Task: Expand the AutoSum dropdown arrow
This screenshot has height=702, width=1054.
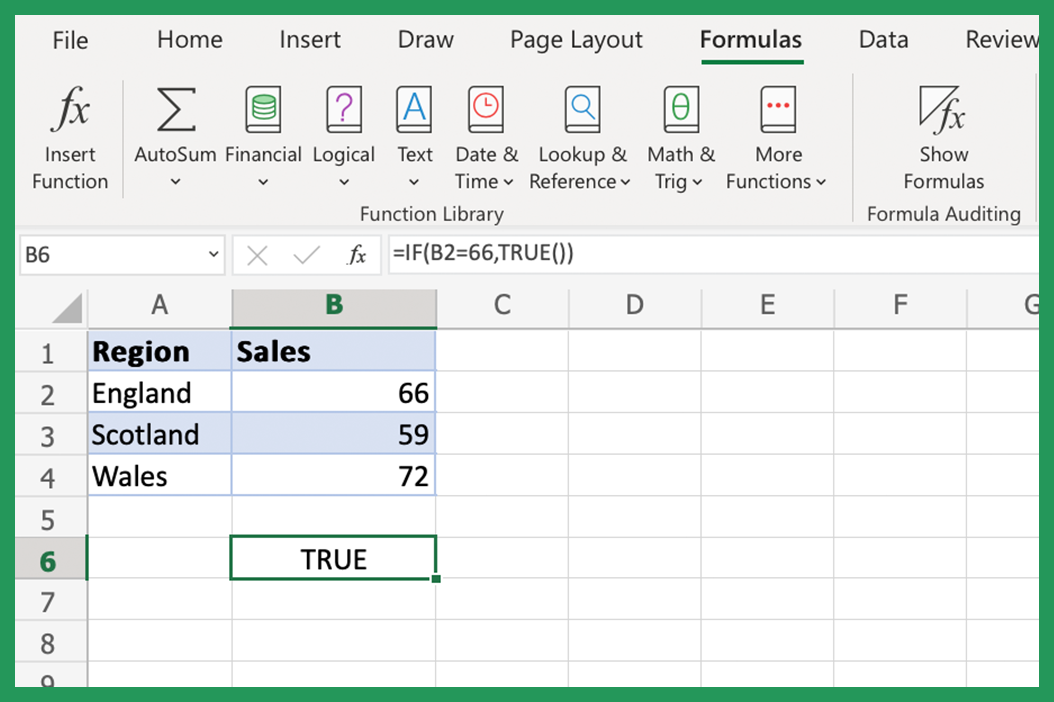Action: click(x=175, y=182)
